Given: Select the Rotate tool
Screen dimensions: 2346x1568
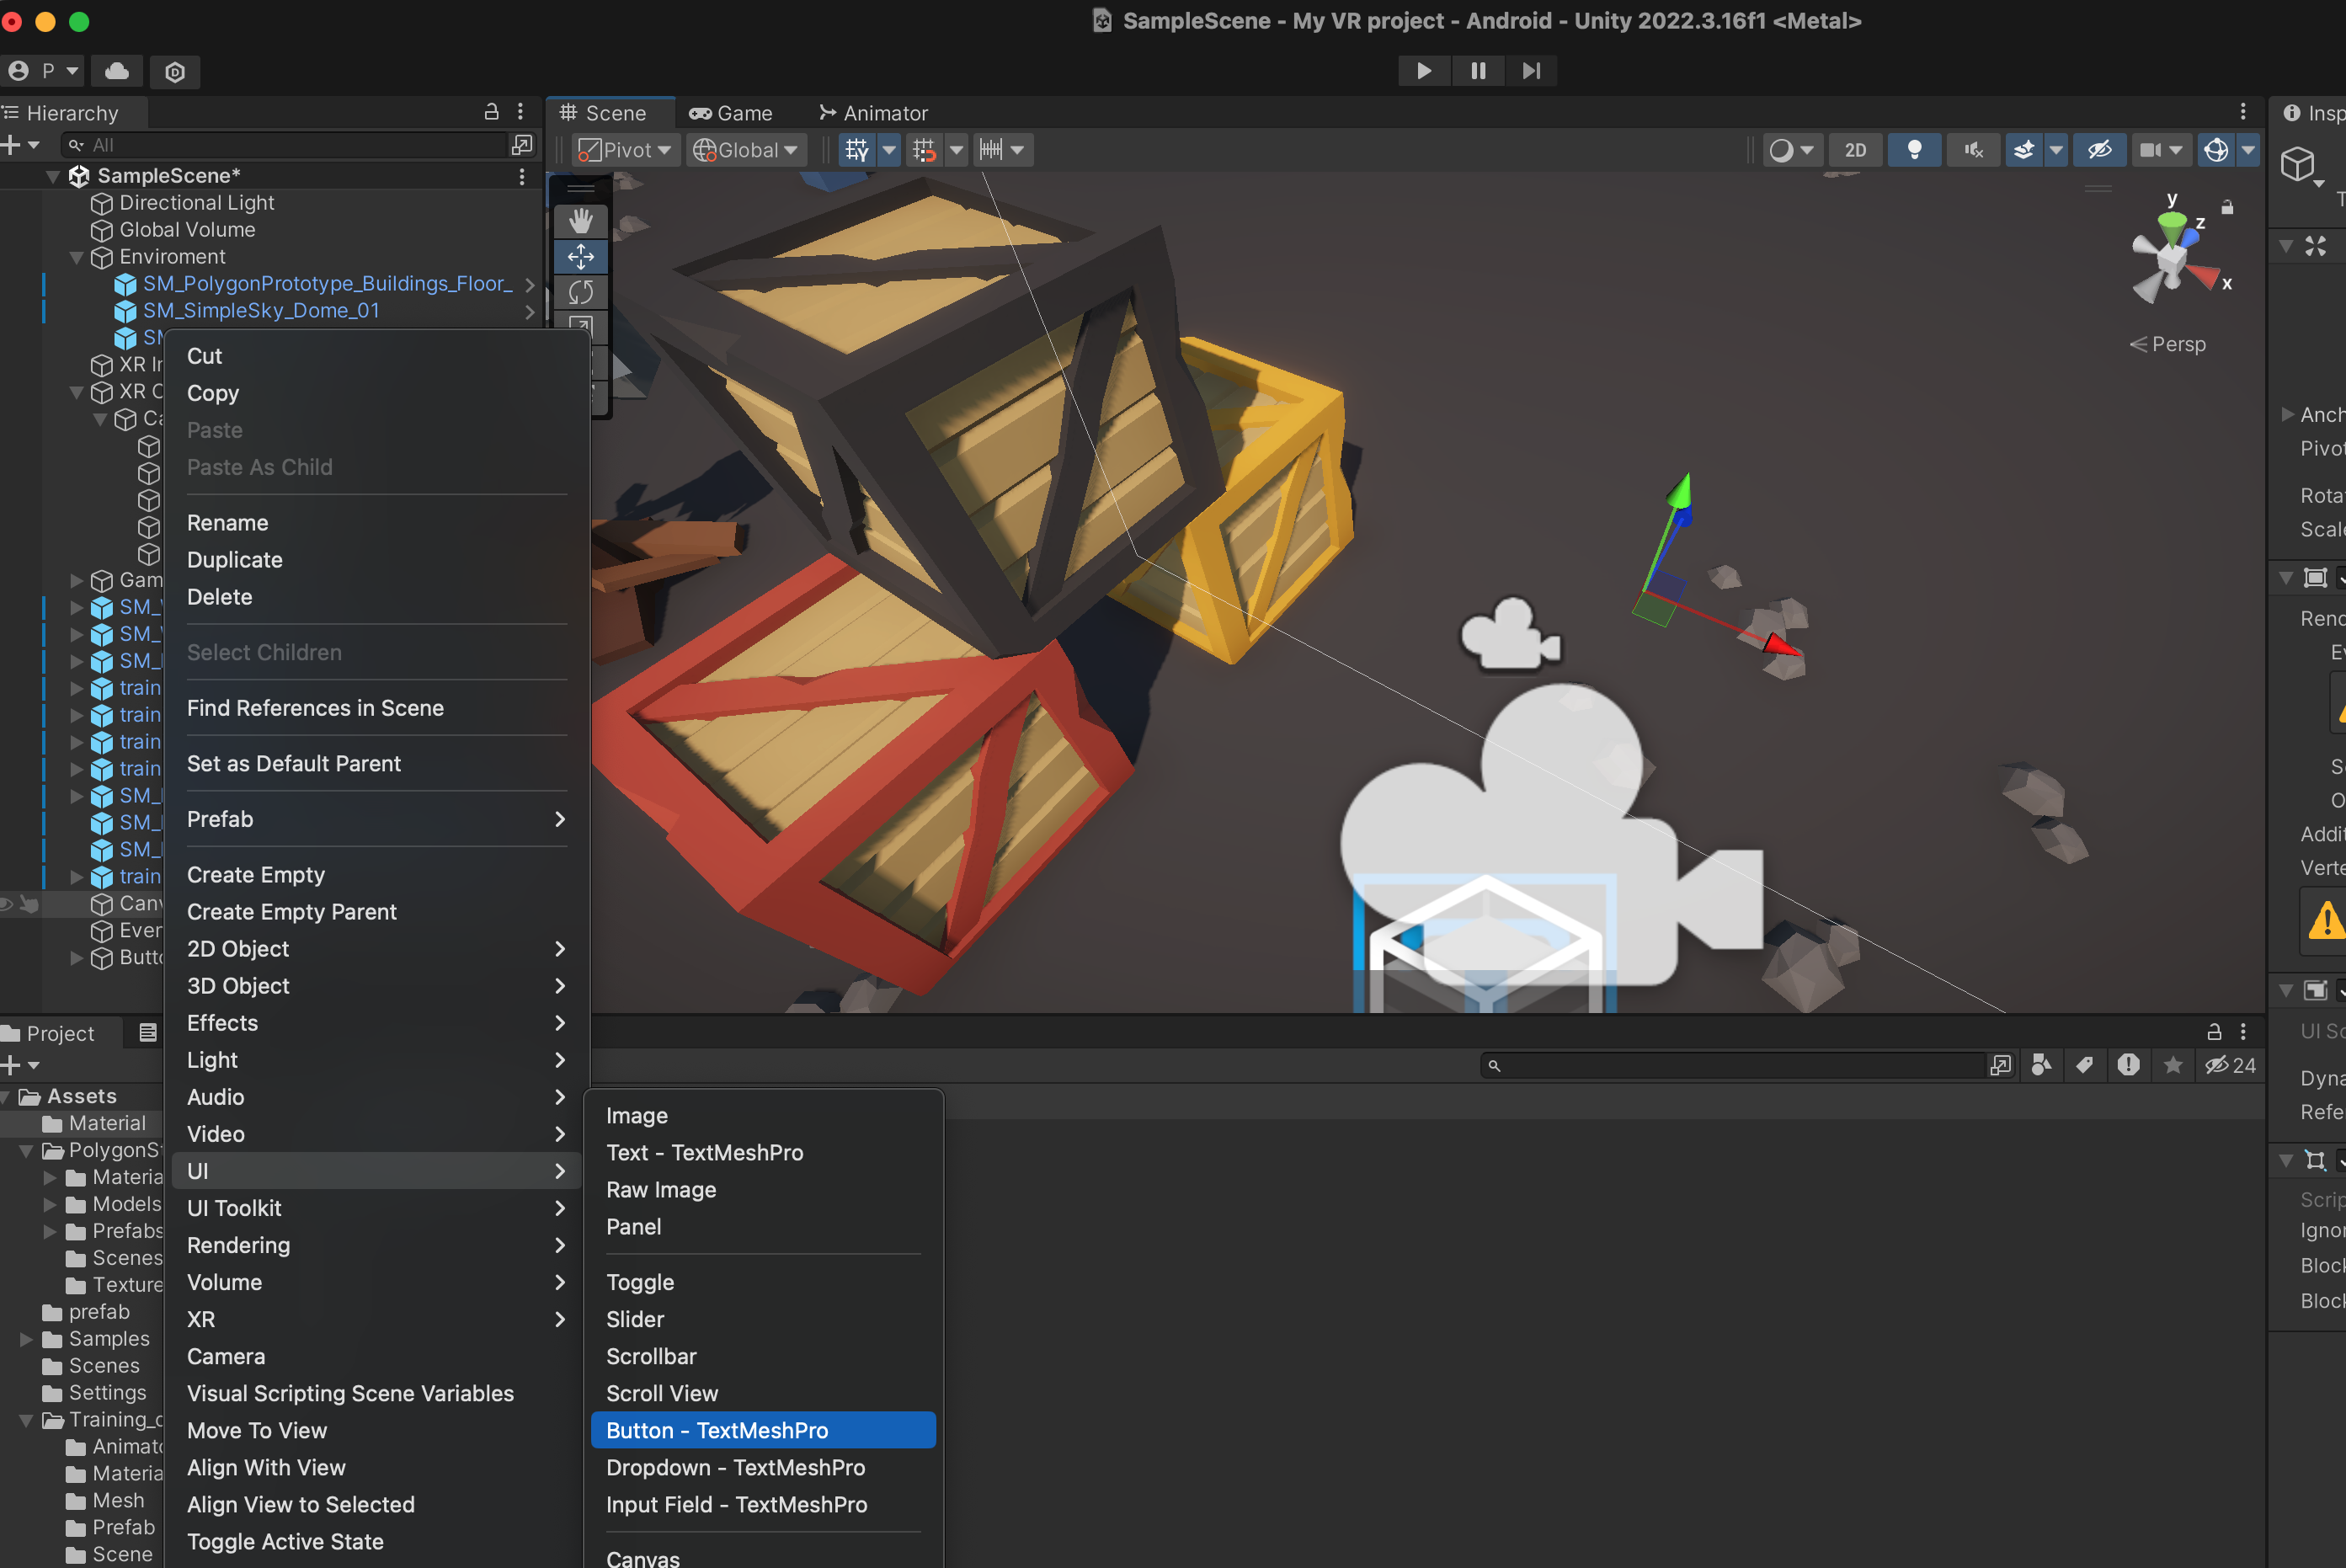Looking at the screenshot, I should (581, 292).
